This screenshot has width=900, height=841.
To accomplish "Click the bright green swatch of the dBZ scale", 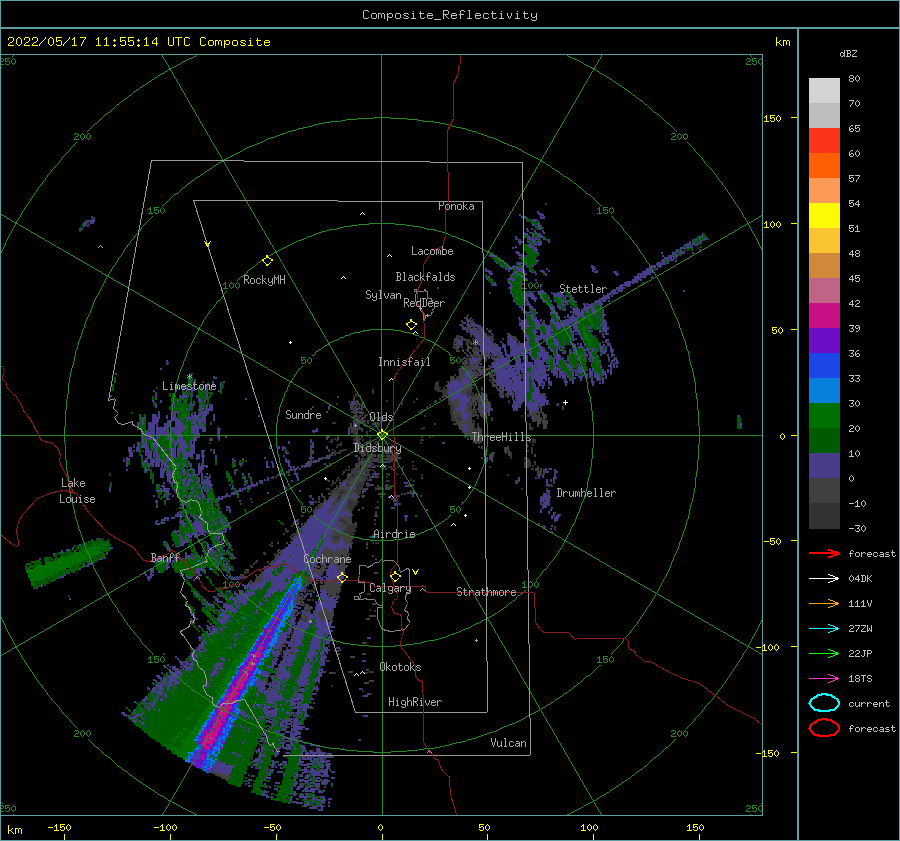I will (x=824, y=415).
